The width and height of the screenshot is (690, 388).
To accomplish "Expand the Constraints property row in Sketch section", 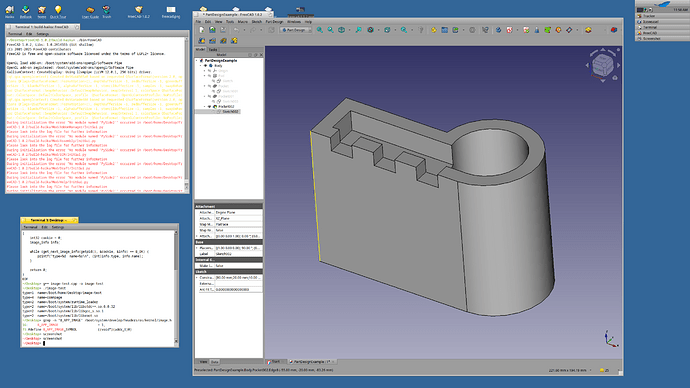I will [x=197, y=278].
